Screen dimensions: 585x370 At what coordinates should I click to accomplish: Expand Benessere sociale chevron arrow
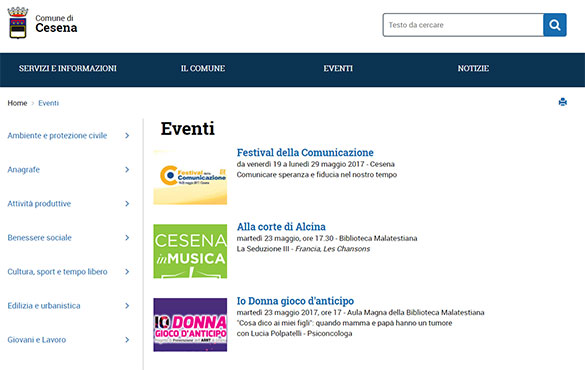(x=127, y=238)
